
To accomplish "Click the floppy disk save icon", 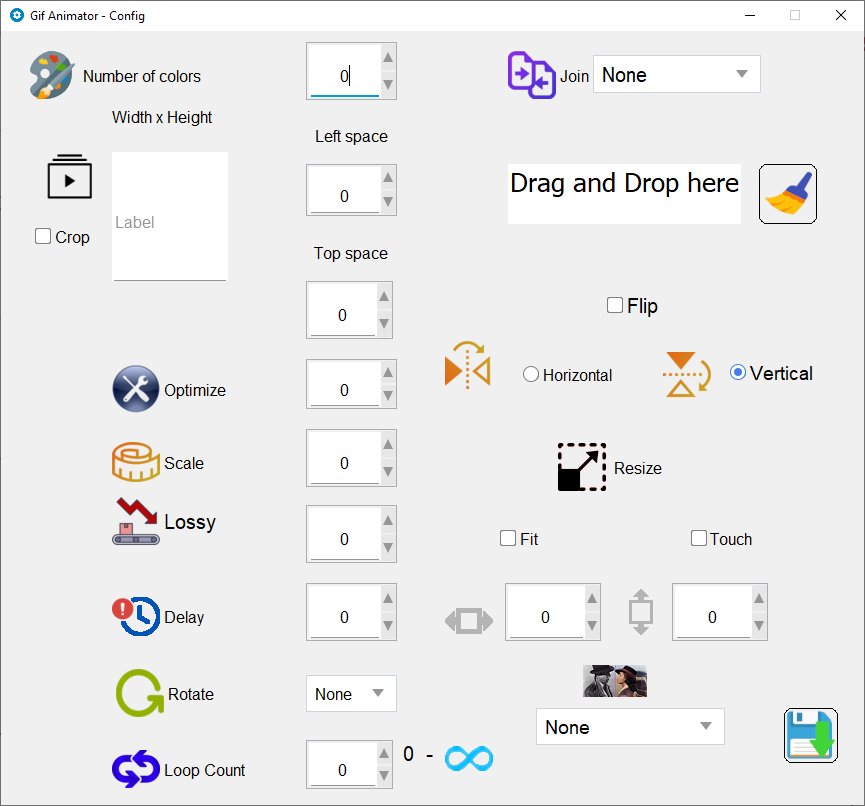I will pyautogui.click(x=810, y=735).
